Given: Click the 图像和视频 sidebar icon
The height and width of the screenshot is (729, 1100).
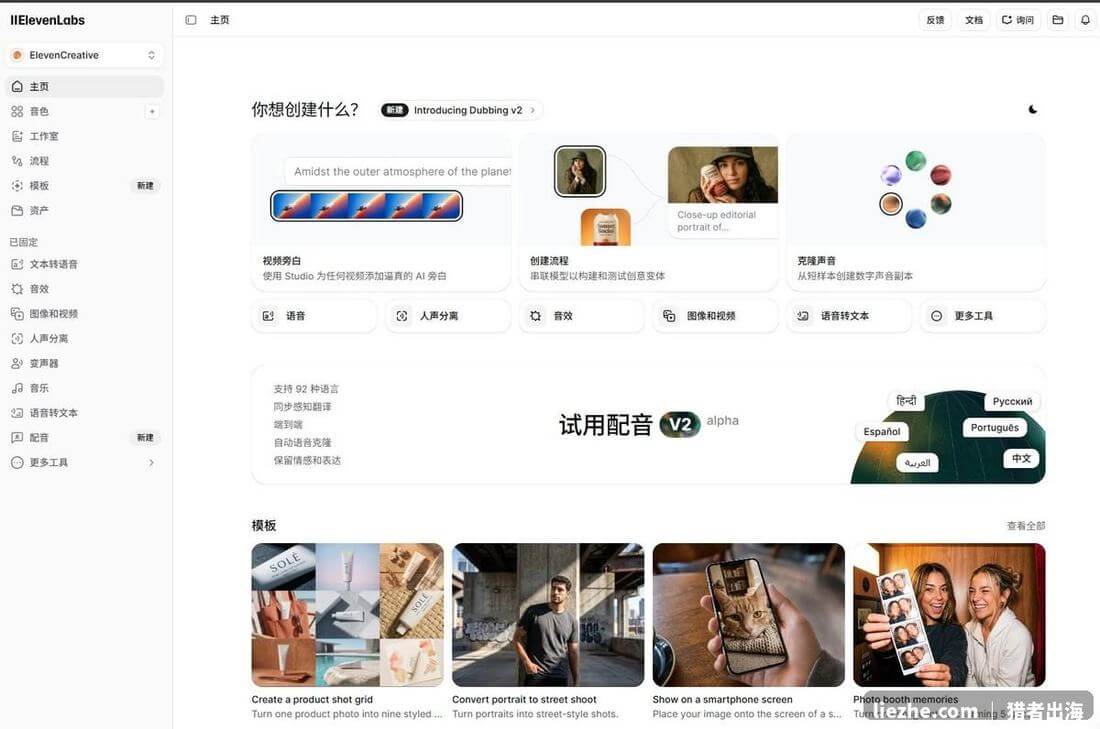Looking at the screenshot, I should (18, 314).
